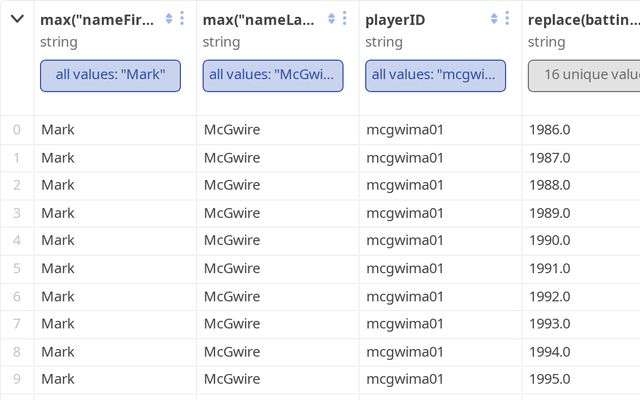Sort the max("nameLast") column
This screenshot has height=400, width=640.
point(331,19)
